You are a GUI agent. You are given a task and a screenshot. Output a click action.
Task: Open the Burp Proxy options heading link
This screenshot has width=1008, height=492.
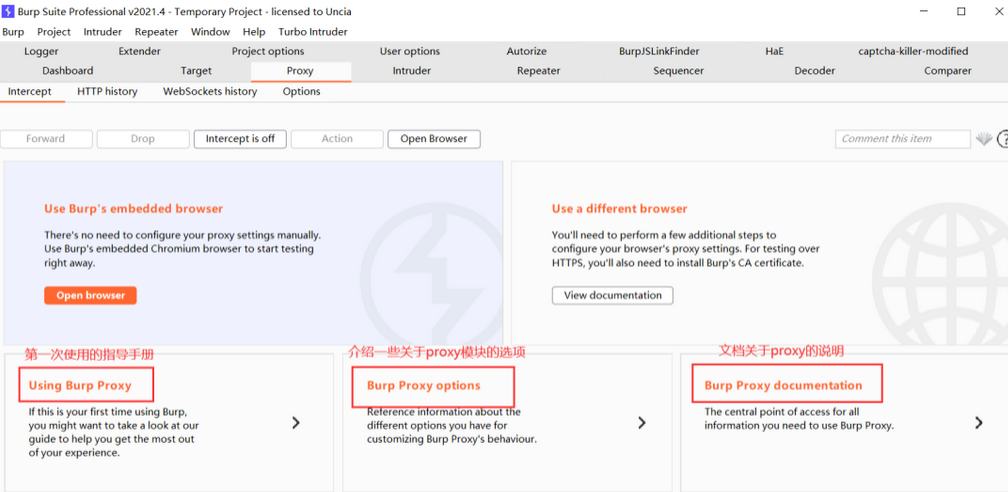coord(424,385)
